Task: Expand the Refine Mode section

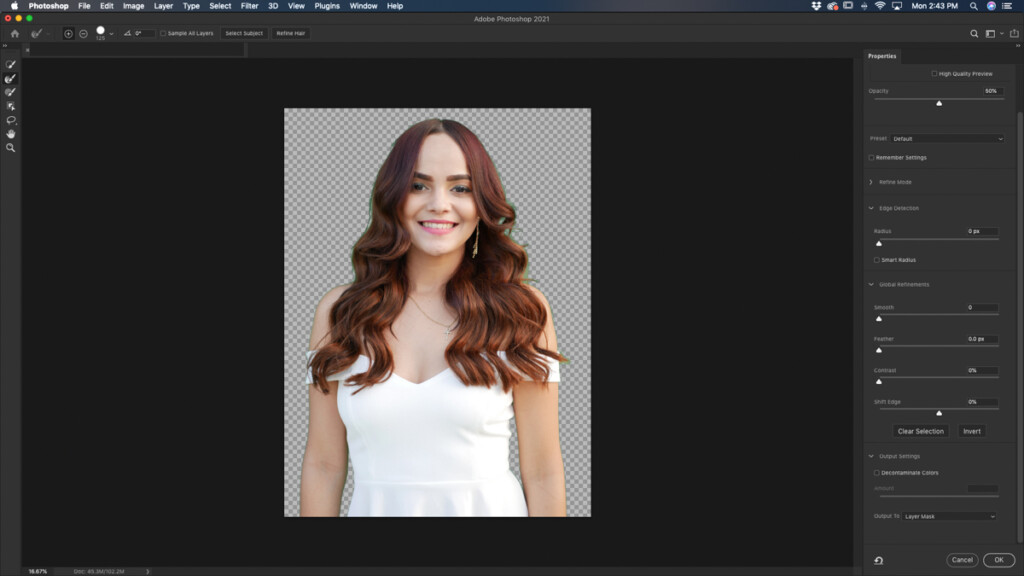Action: point(871,182)
